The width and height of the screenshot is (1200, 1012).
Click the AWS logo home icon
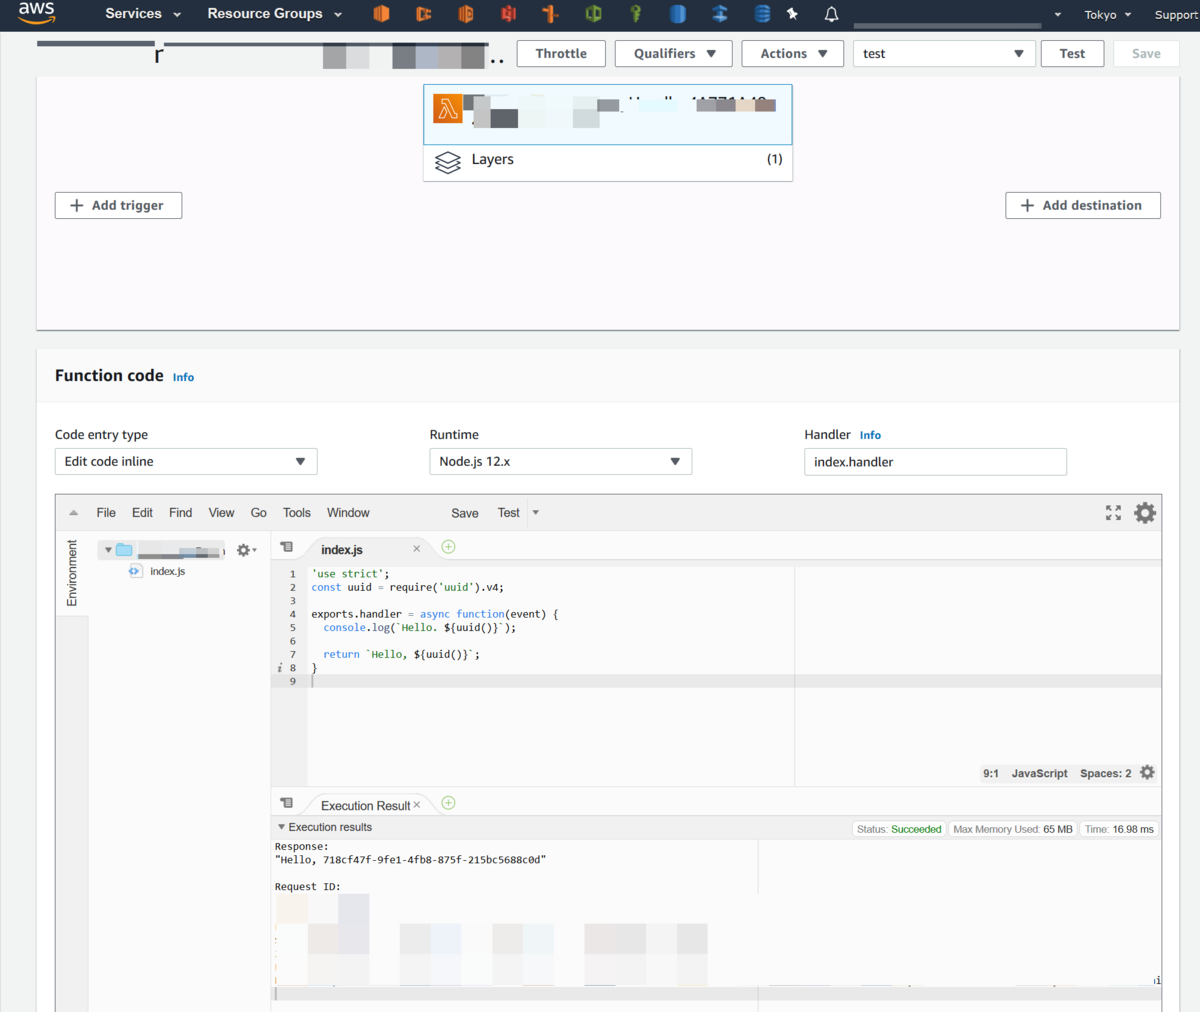[x=36, y=12]
